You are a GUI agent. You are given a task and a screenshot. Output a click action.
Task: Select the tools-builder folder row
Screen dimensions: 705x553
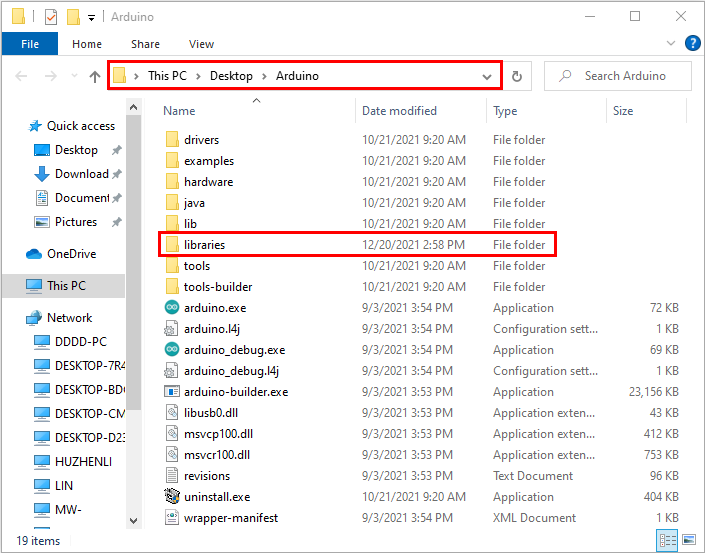pos(423,286)
